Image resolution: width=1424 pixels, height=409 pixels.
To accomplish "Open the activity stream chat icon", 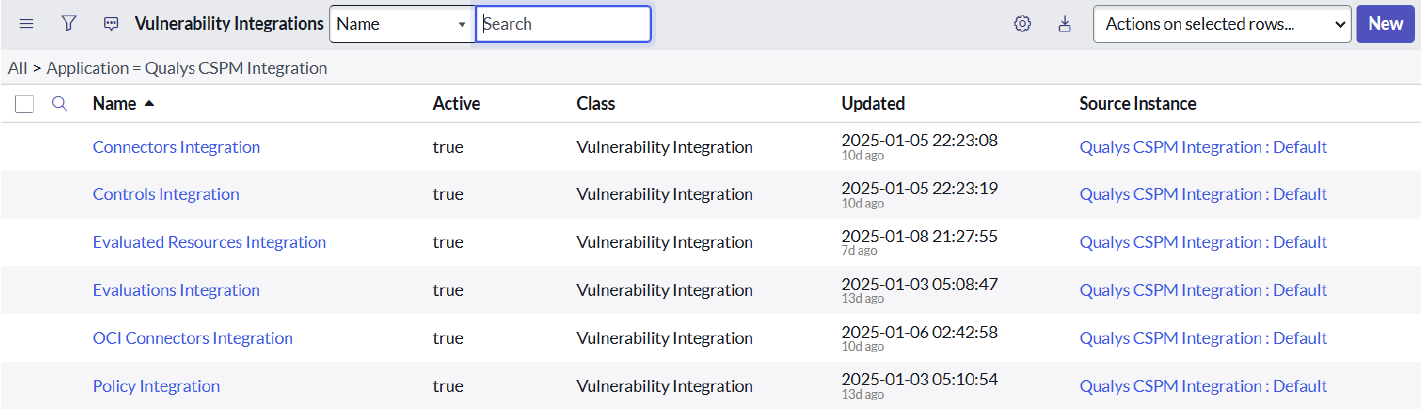I will tap(111, 24).
